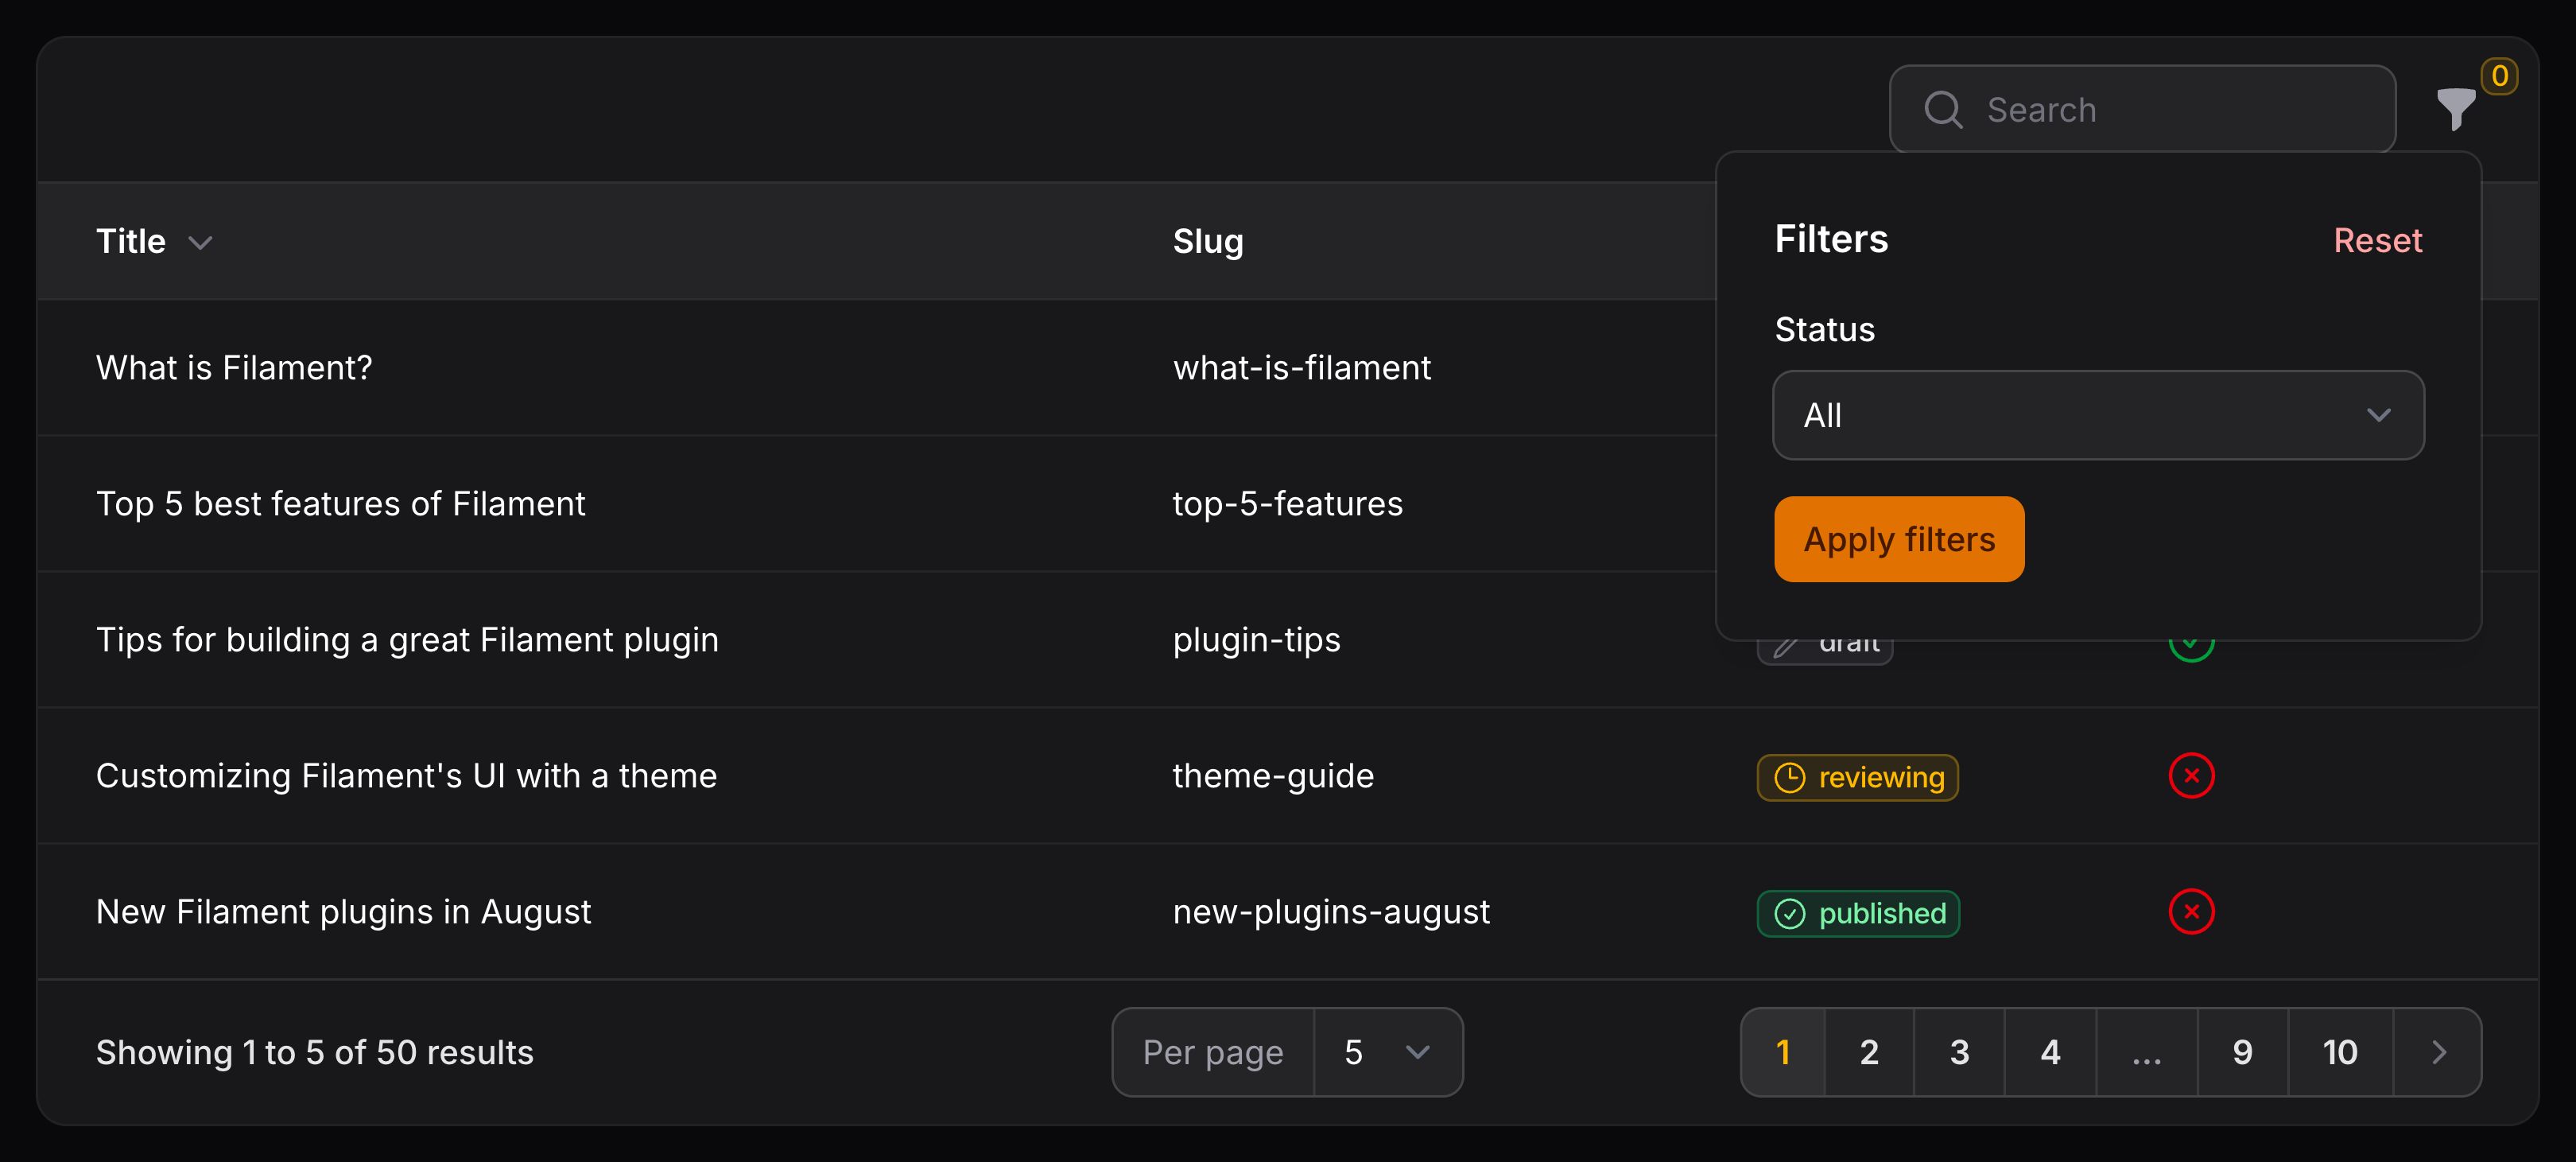
Task: Reset all filters
Action: 2377,240
